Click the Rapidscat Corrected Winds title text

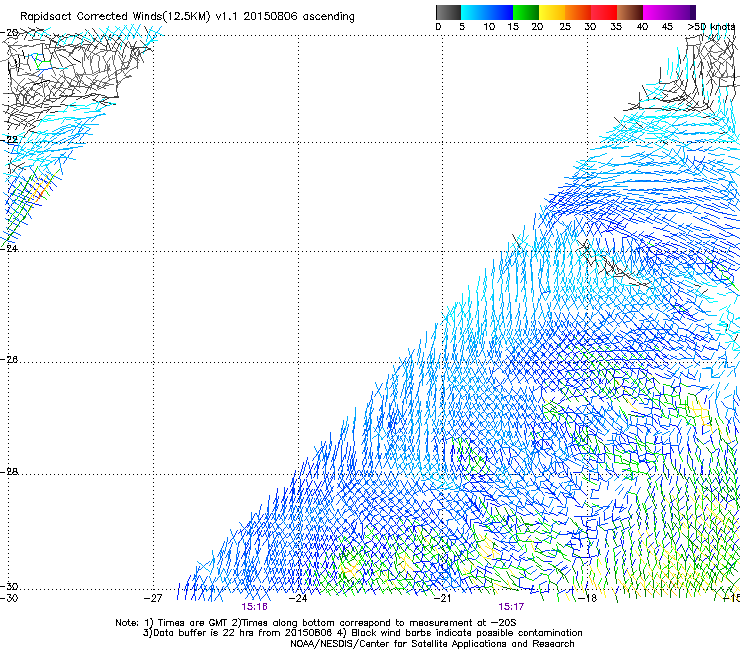click(187, 16)
